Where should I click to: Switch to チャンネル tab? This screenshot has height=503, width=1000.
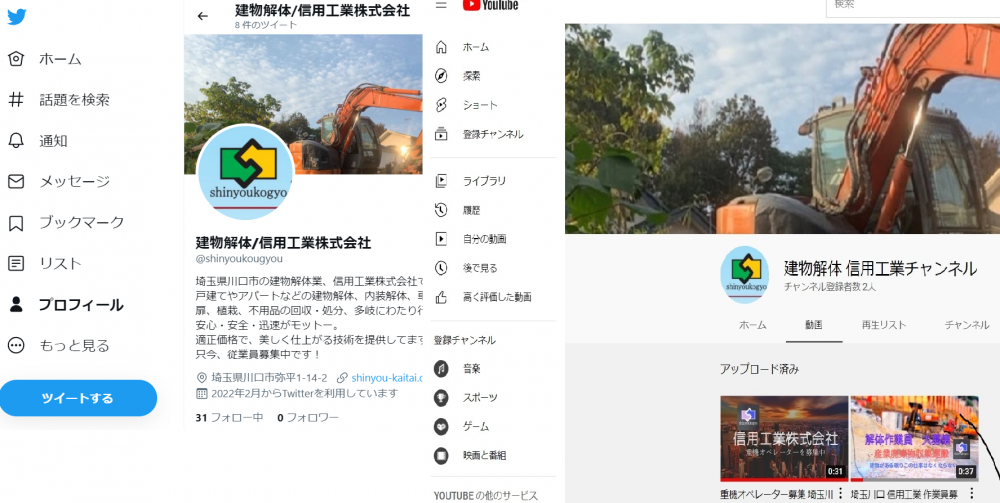tap(967, 324)
